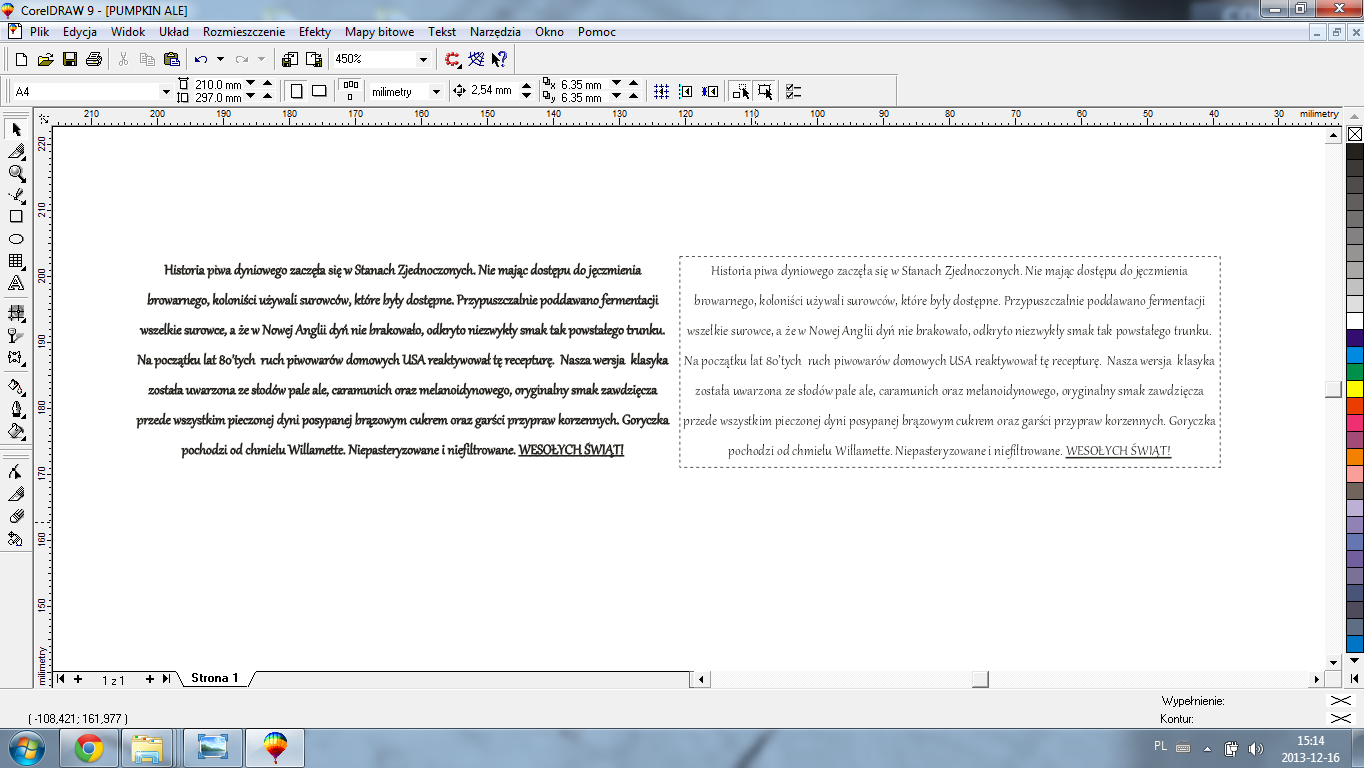
Task: Open the milimetry units dropdown
Action: click(435, 91)
